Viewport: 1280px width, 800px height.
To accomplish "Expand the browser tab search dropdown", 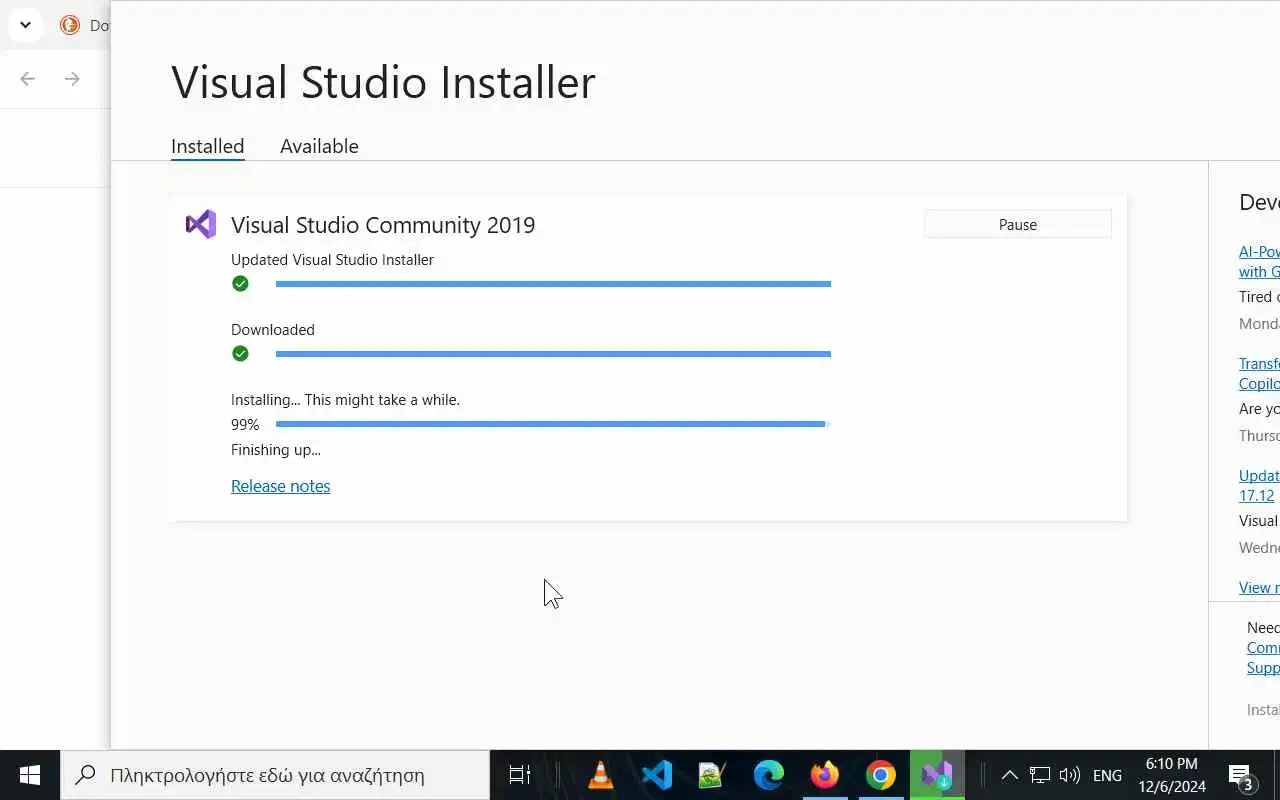I will pos(26,25).
